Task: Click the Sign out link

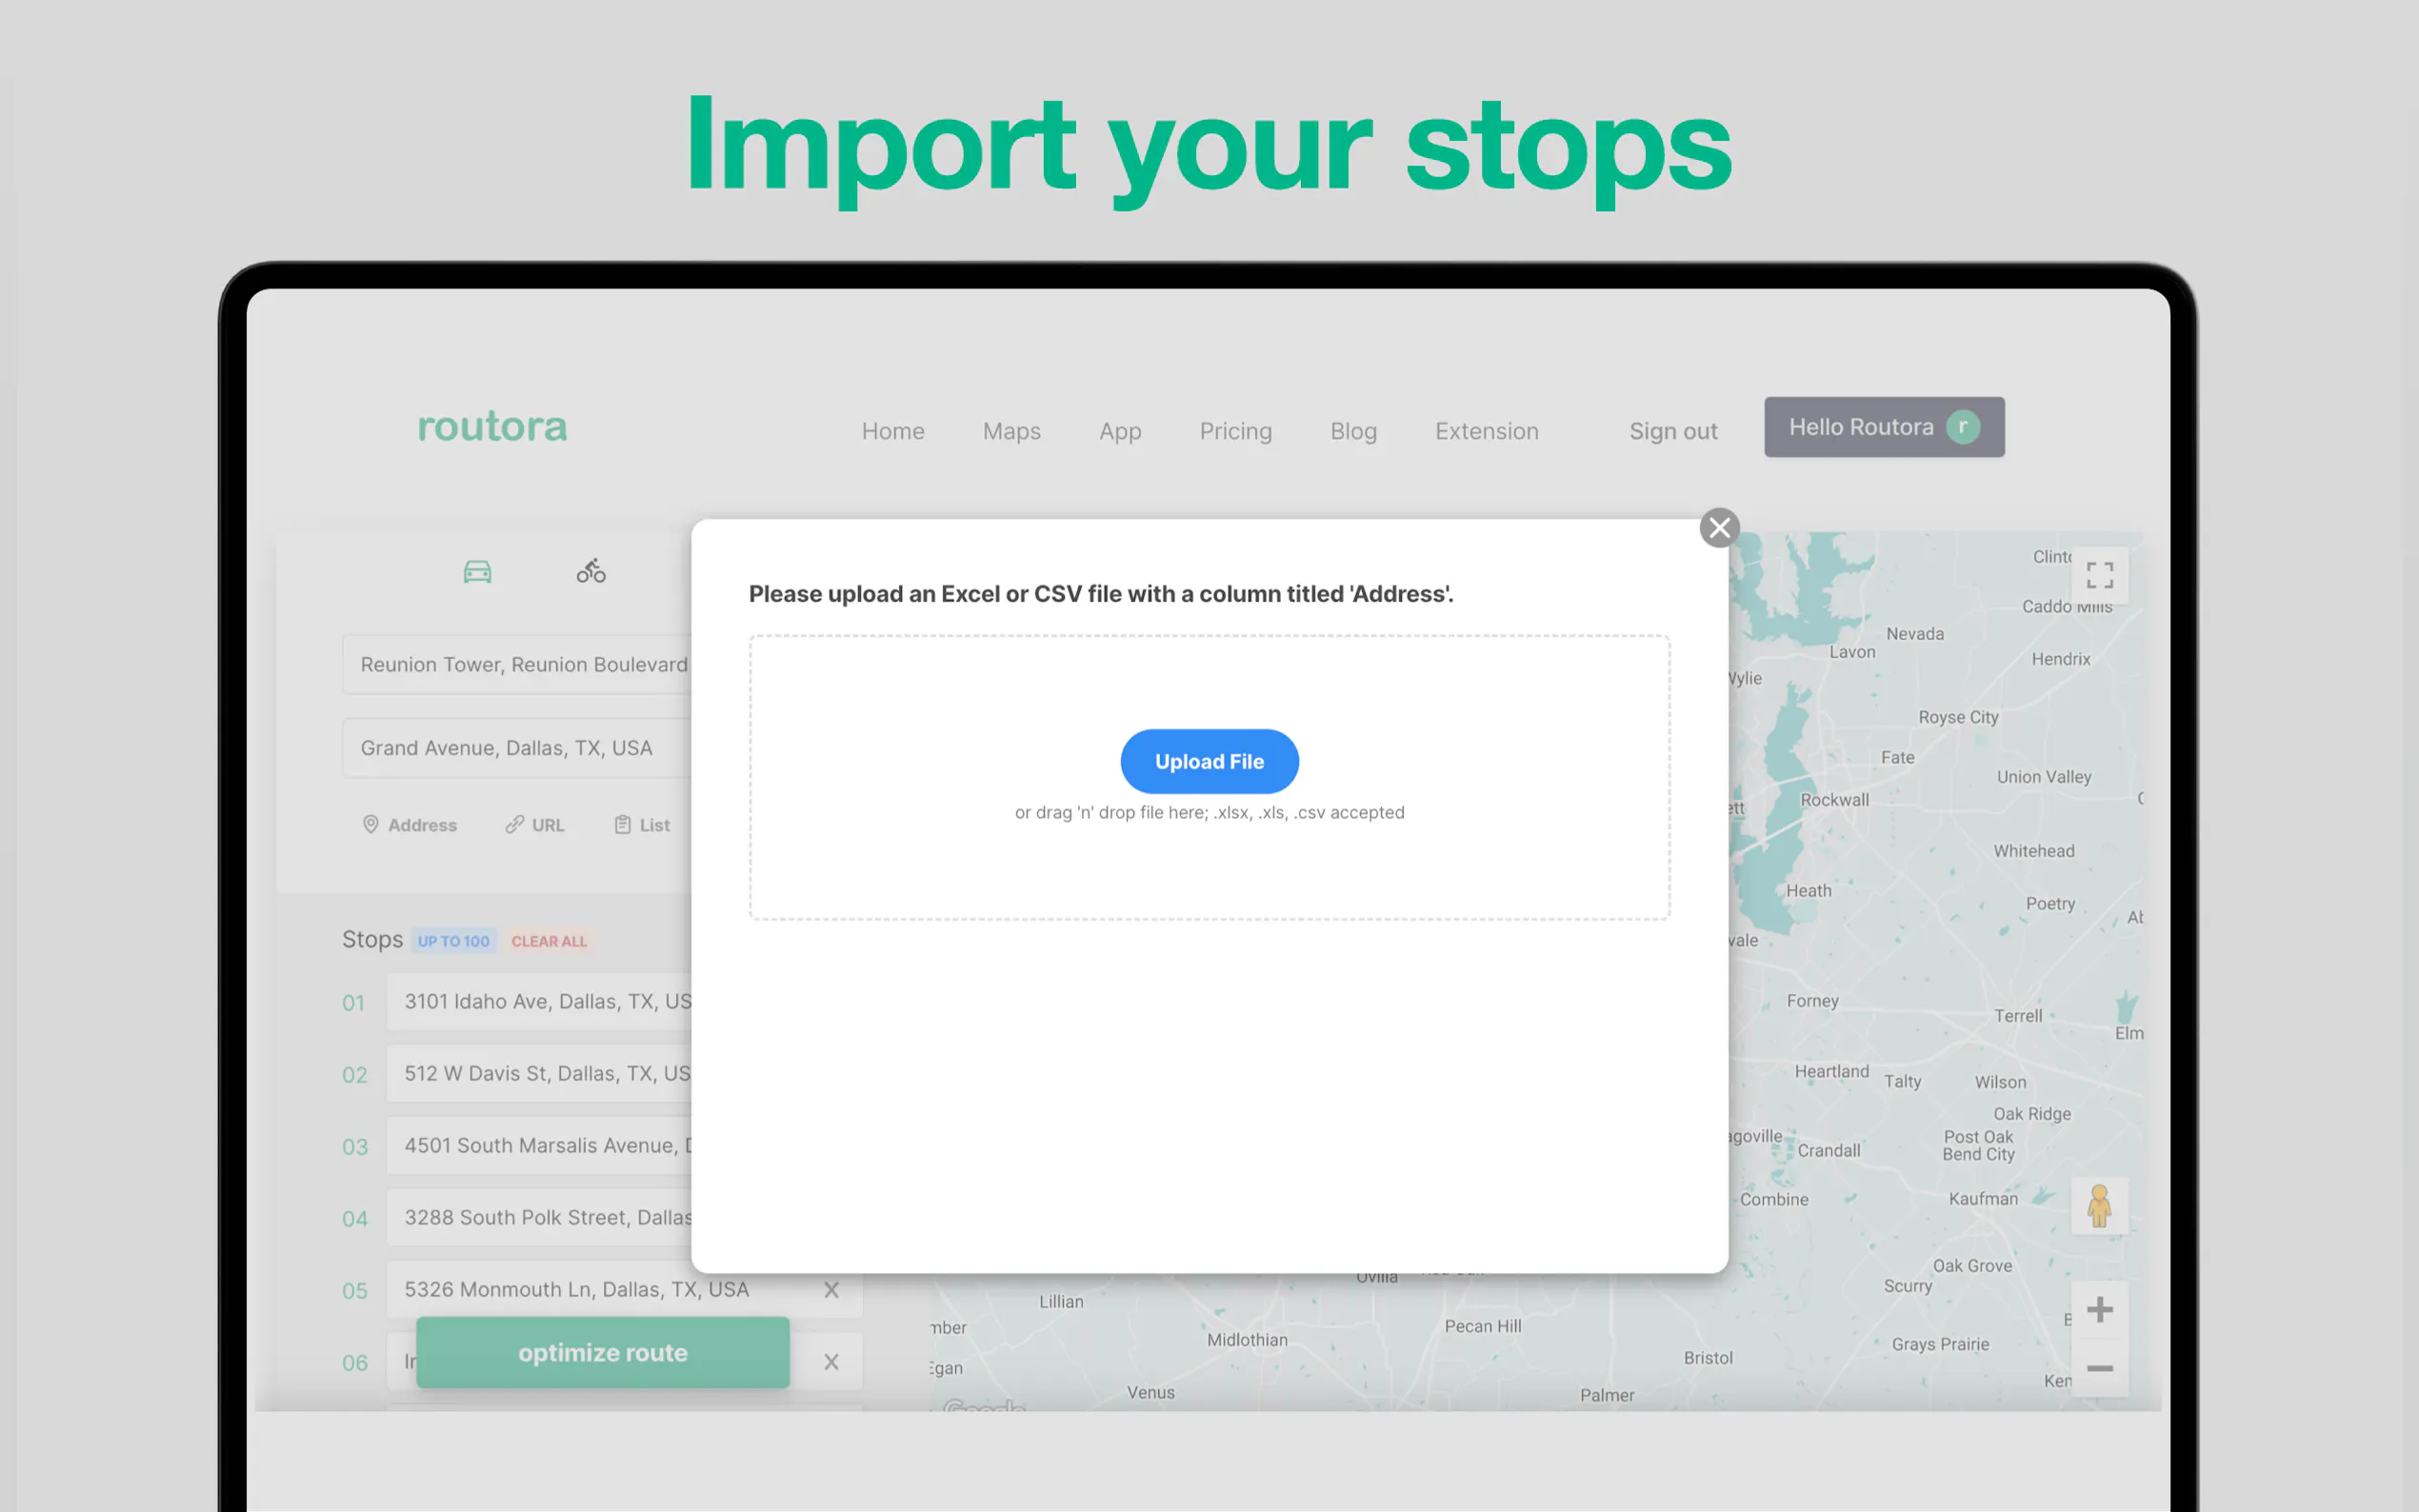Action: pyautogui.click(x=1672, y=431)
